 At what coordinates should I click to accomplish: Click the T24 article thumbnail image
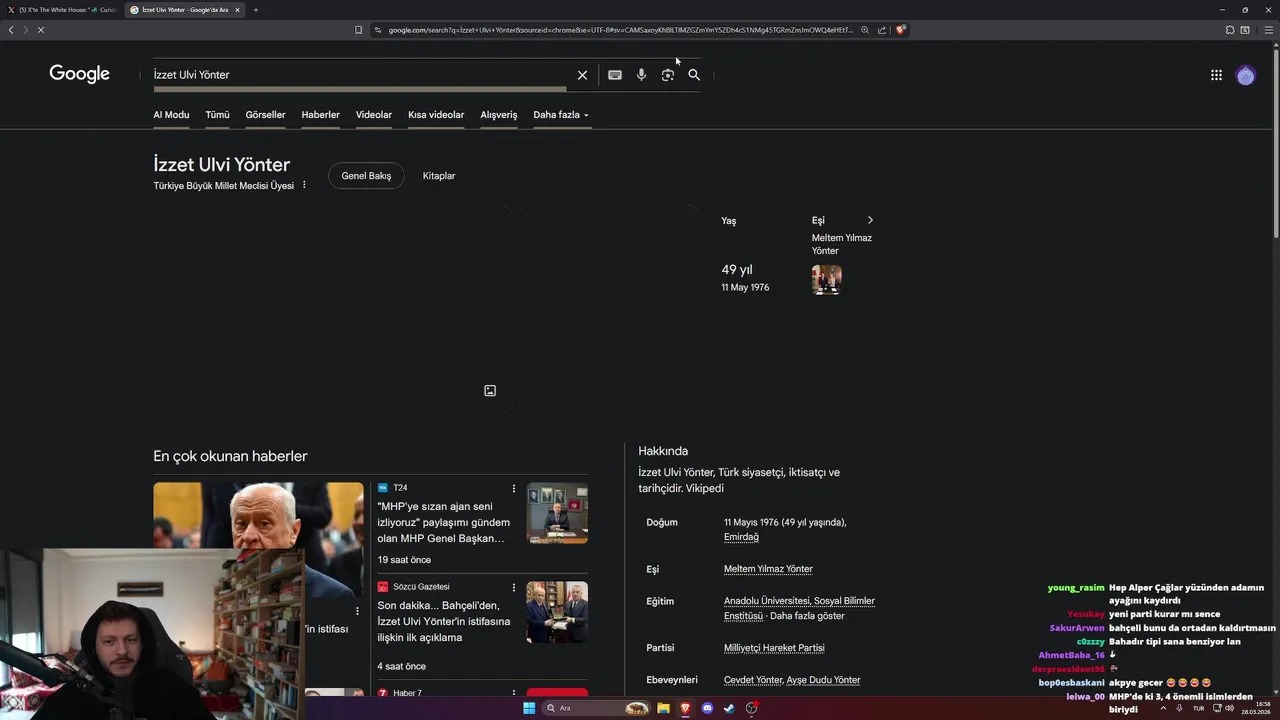click(557, 513)
